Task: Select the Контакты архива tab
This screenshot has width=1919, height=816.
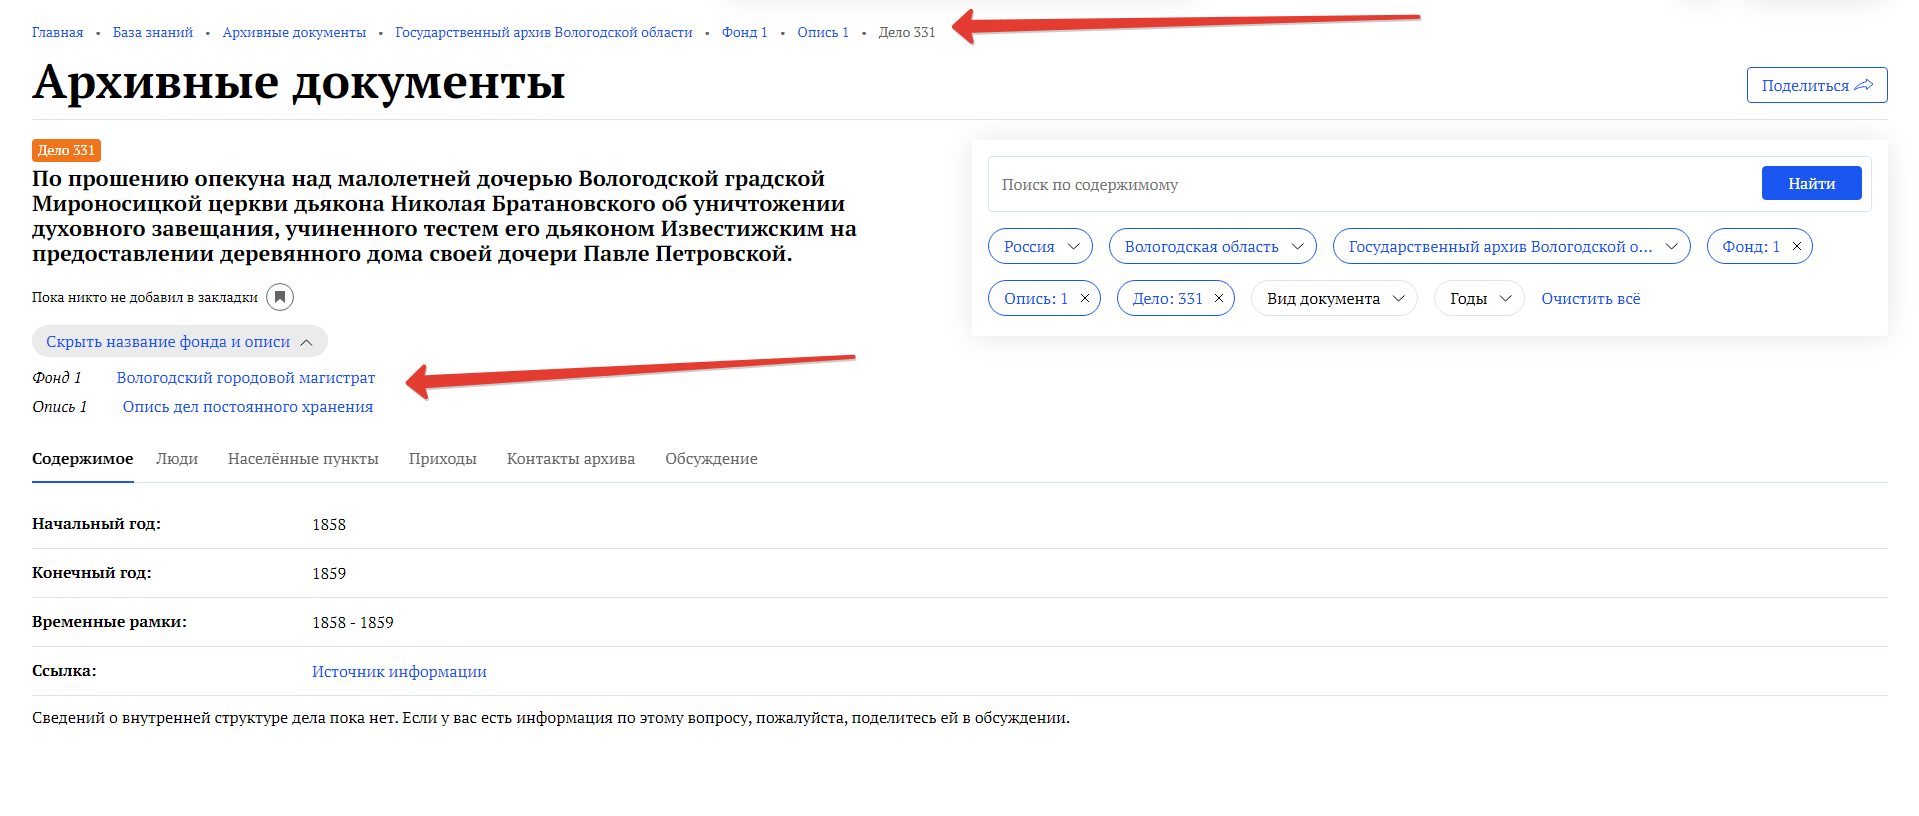Action: point(570,459)
